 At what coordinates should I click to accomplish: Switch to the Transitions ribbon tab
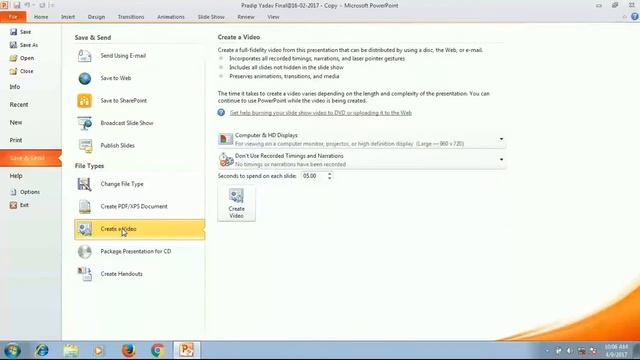[x=131, y=17]
